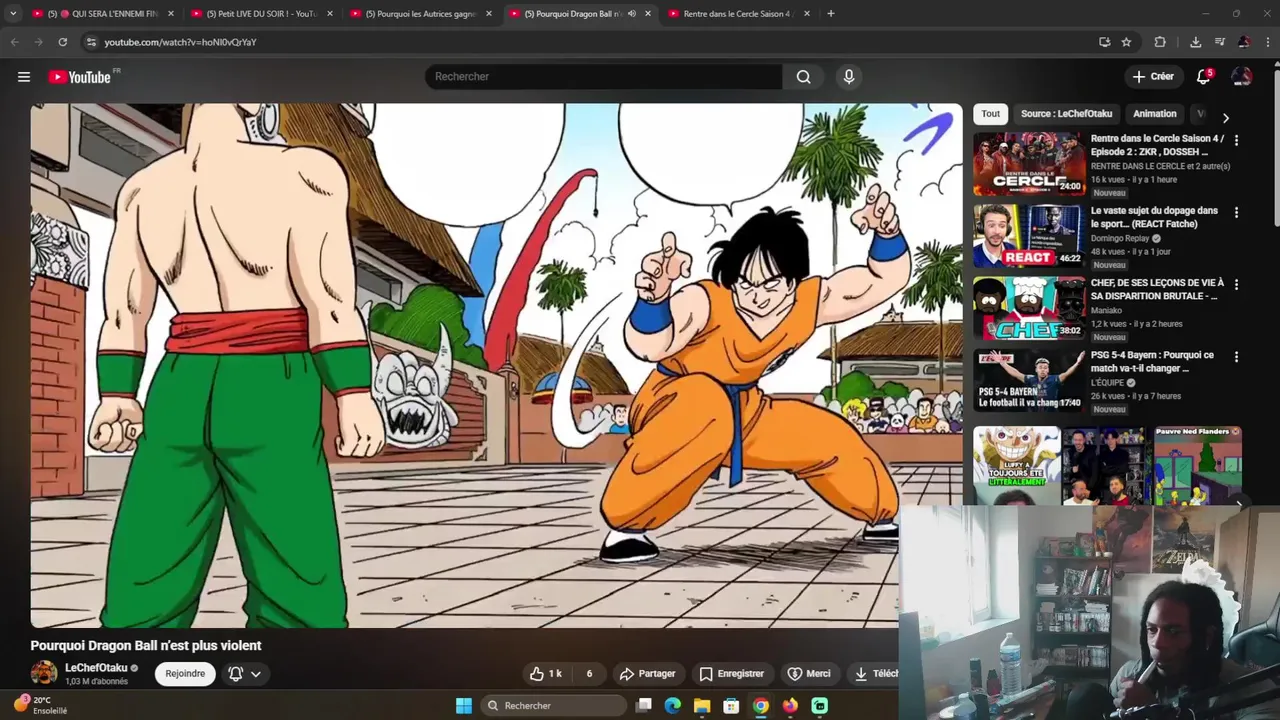Select the Animation filter chip

(1155, 114)
